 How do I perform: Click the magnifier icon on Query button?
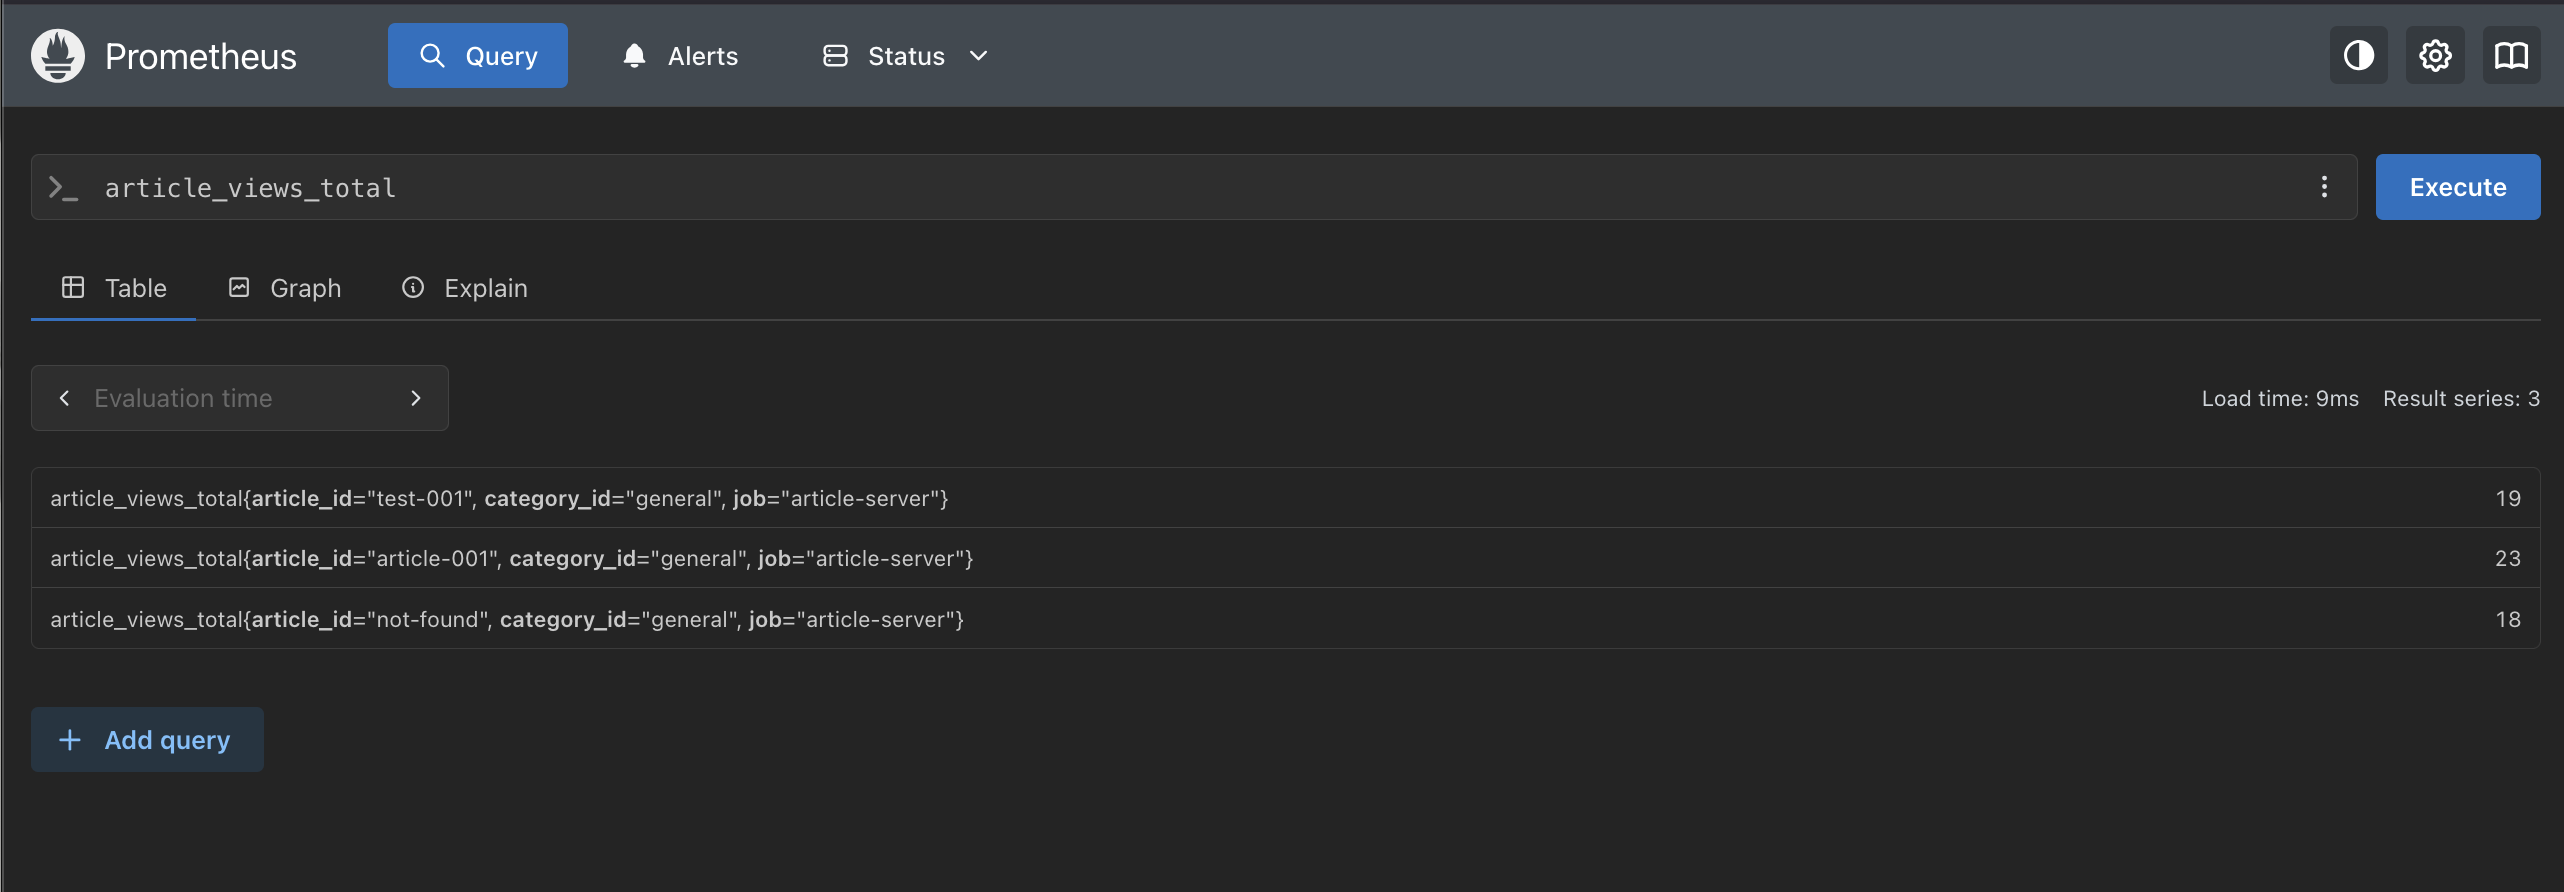click(432, 56)
